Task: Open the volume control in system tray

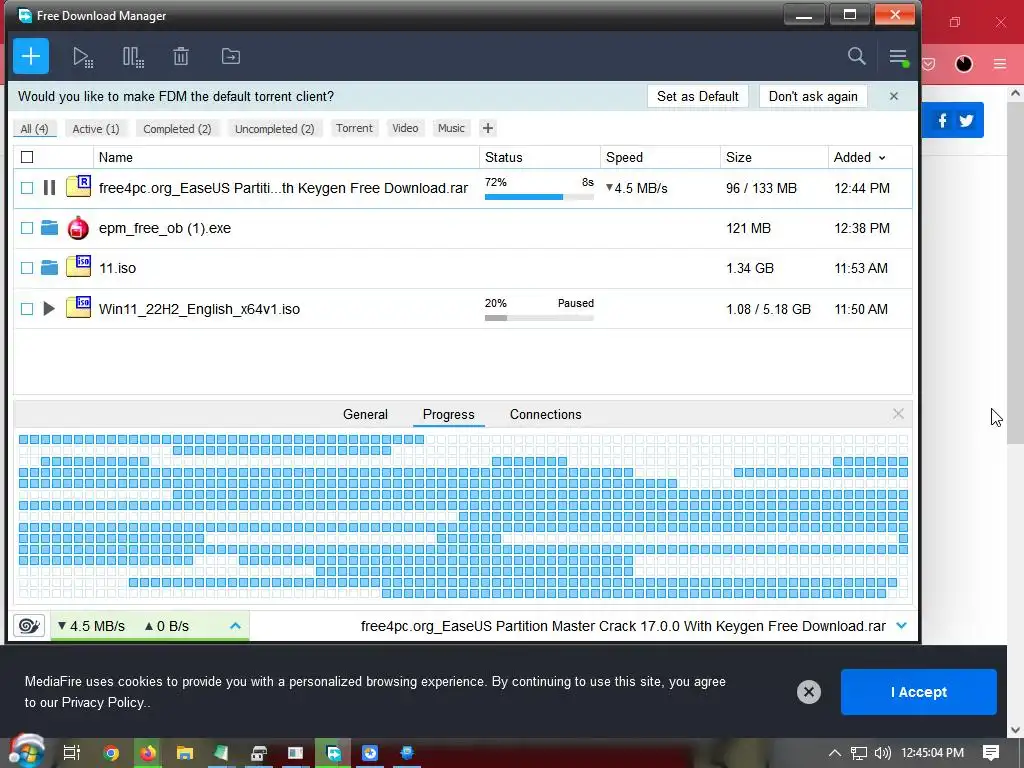Action: click(x=882, y=753)
